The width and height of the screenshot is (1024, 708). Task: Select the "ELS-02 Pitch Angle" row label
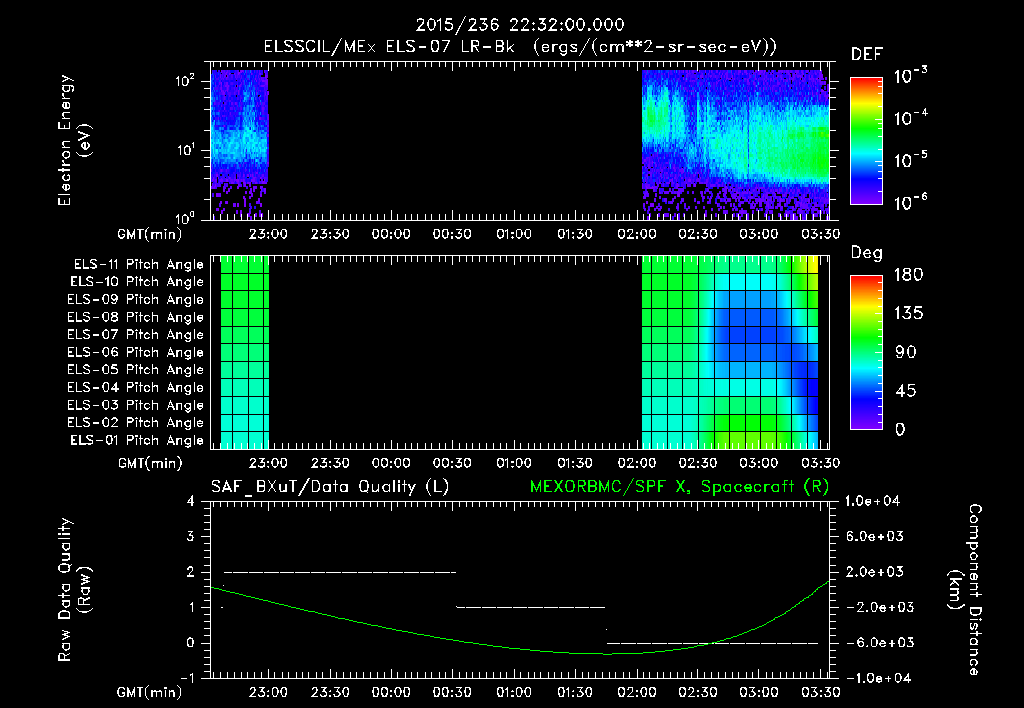click(x=135, y=423)
